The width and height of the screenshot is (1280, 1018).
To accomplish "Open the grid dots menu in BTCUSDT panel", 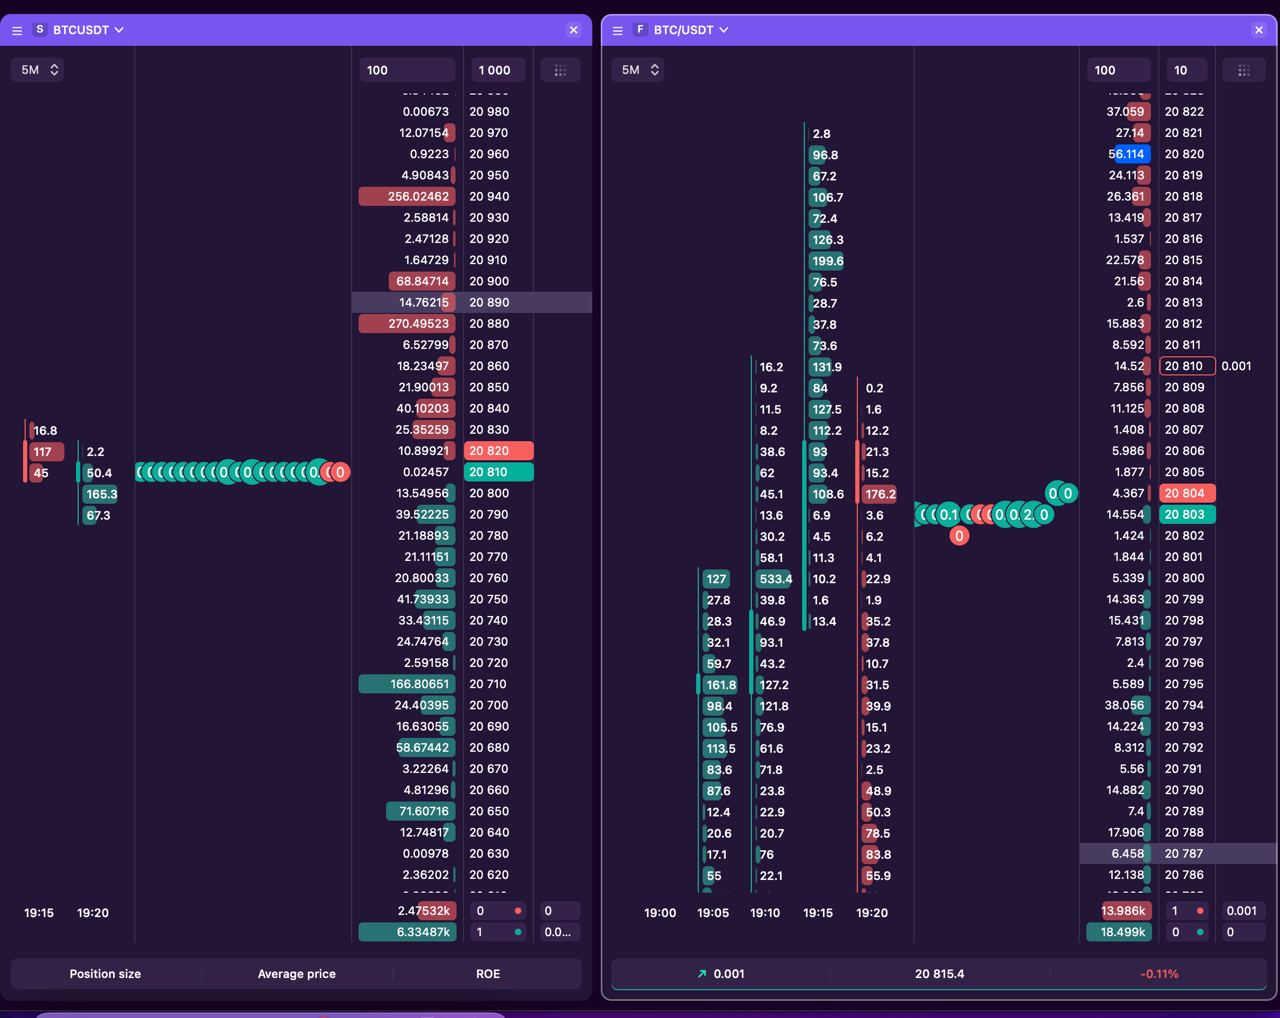I will click(560, 70).
